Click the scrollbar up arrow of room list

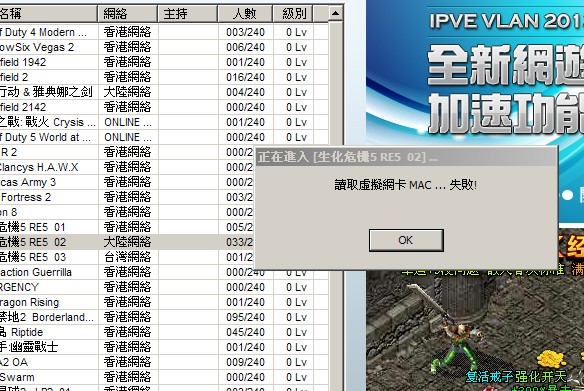coord(335,14)
